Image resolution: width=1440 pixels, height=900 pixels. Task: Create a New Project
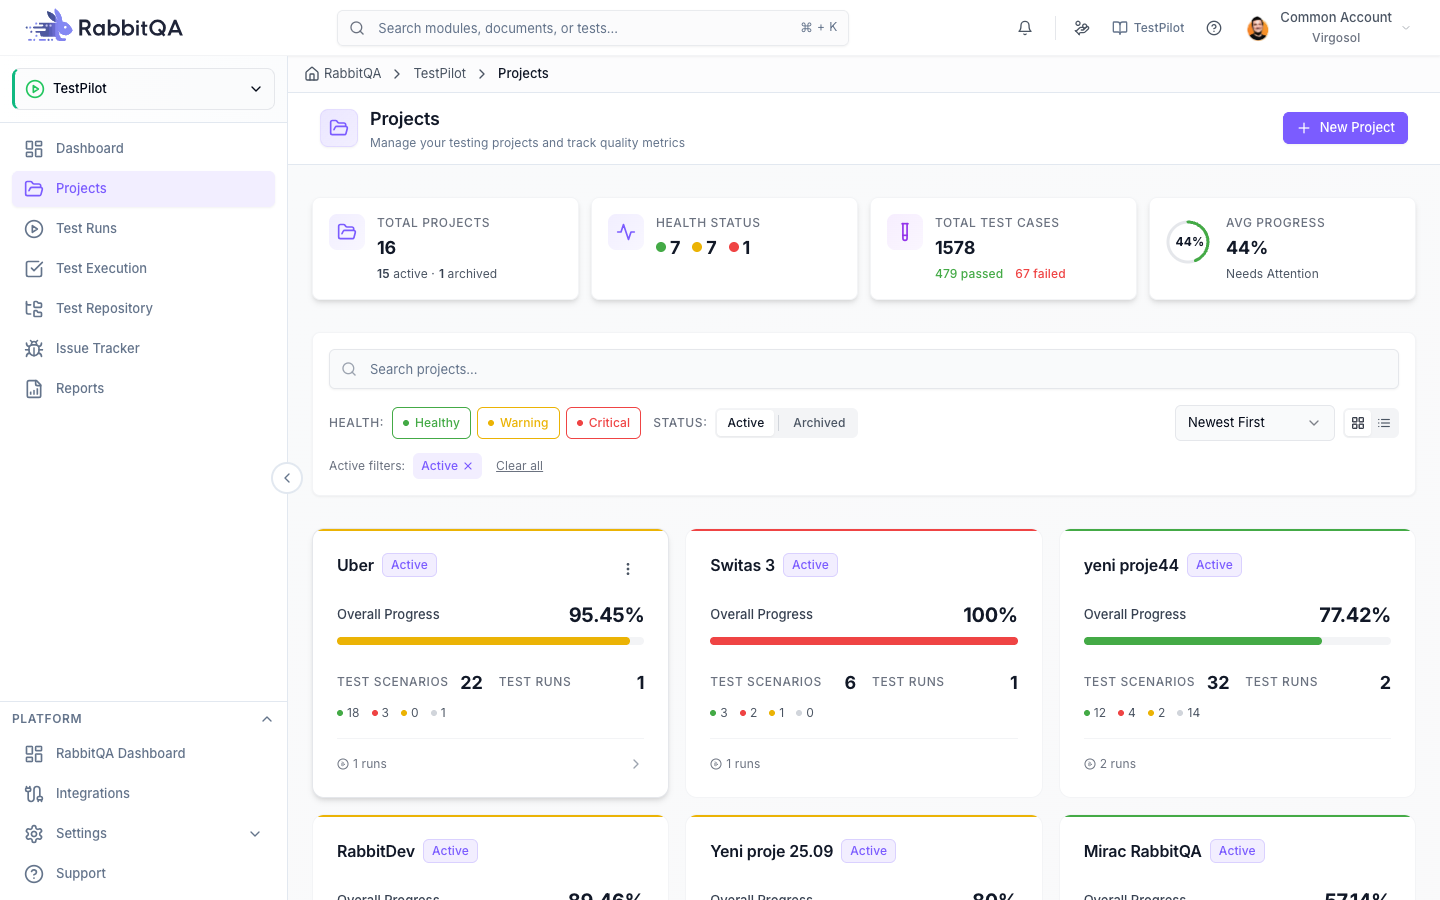[x=1345, y=128]
